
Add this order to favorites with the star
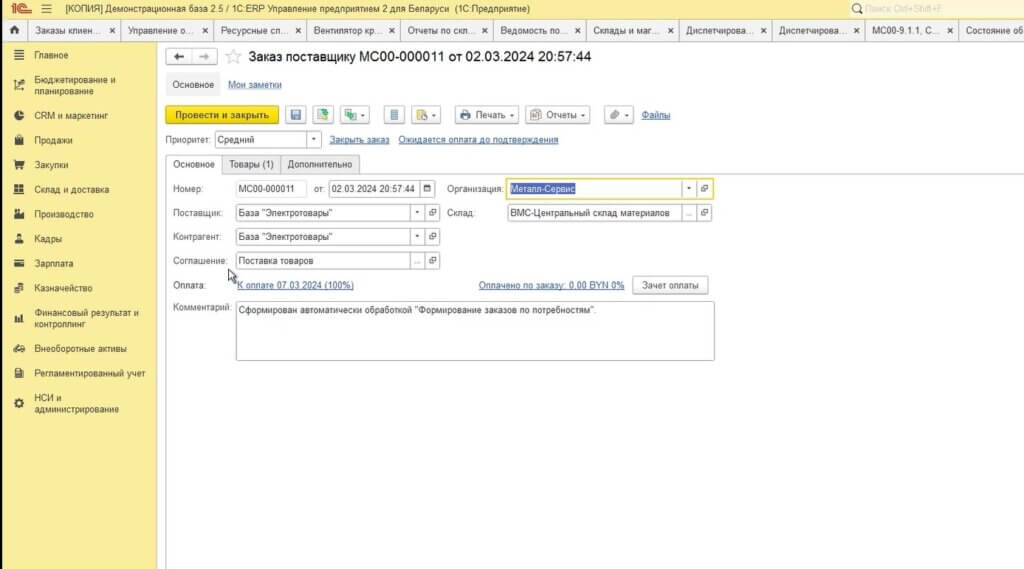tap(233, 57)
